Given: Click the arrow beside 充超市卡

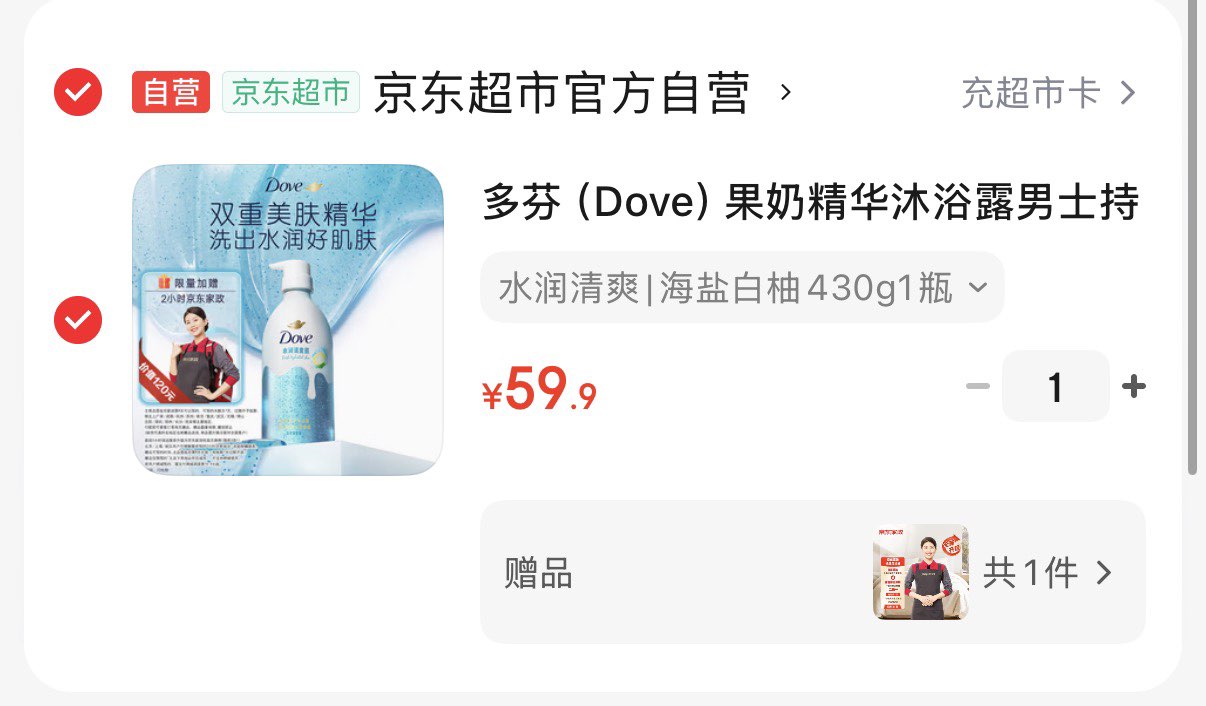Looking at the screenshot, I should click(x=1127, y=93).
